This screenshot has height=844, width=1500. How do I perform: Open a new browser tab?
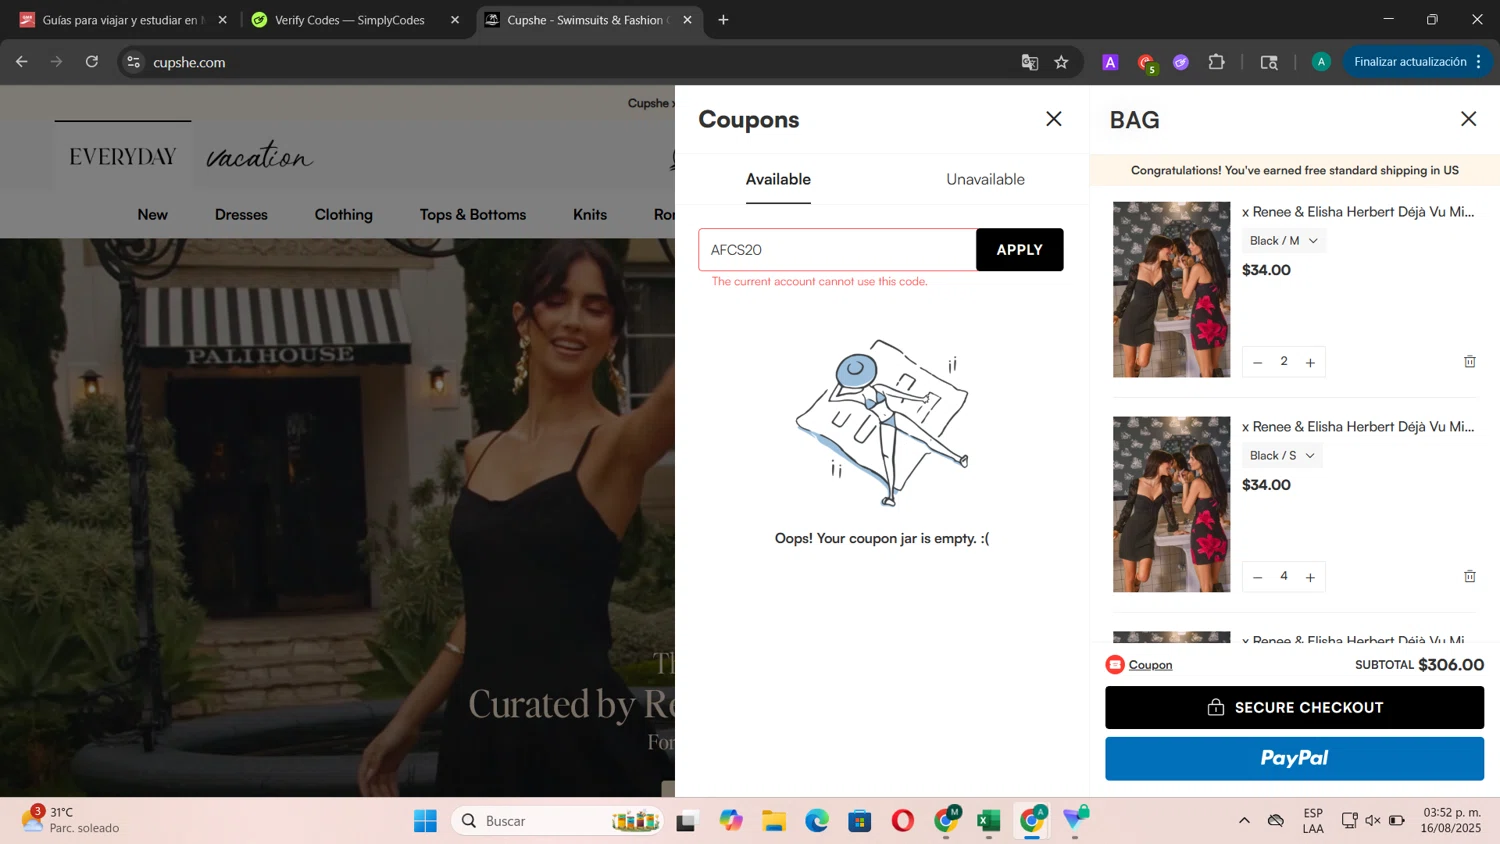723,20
